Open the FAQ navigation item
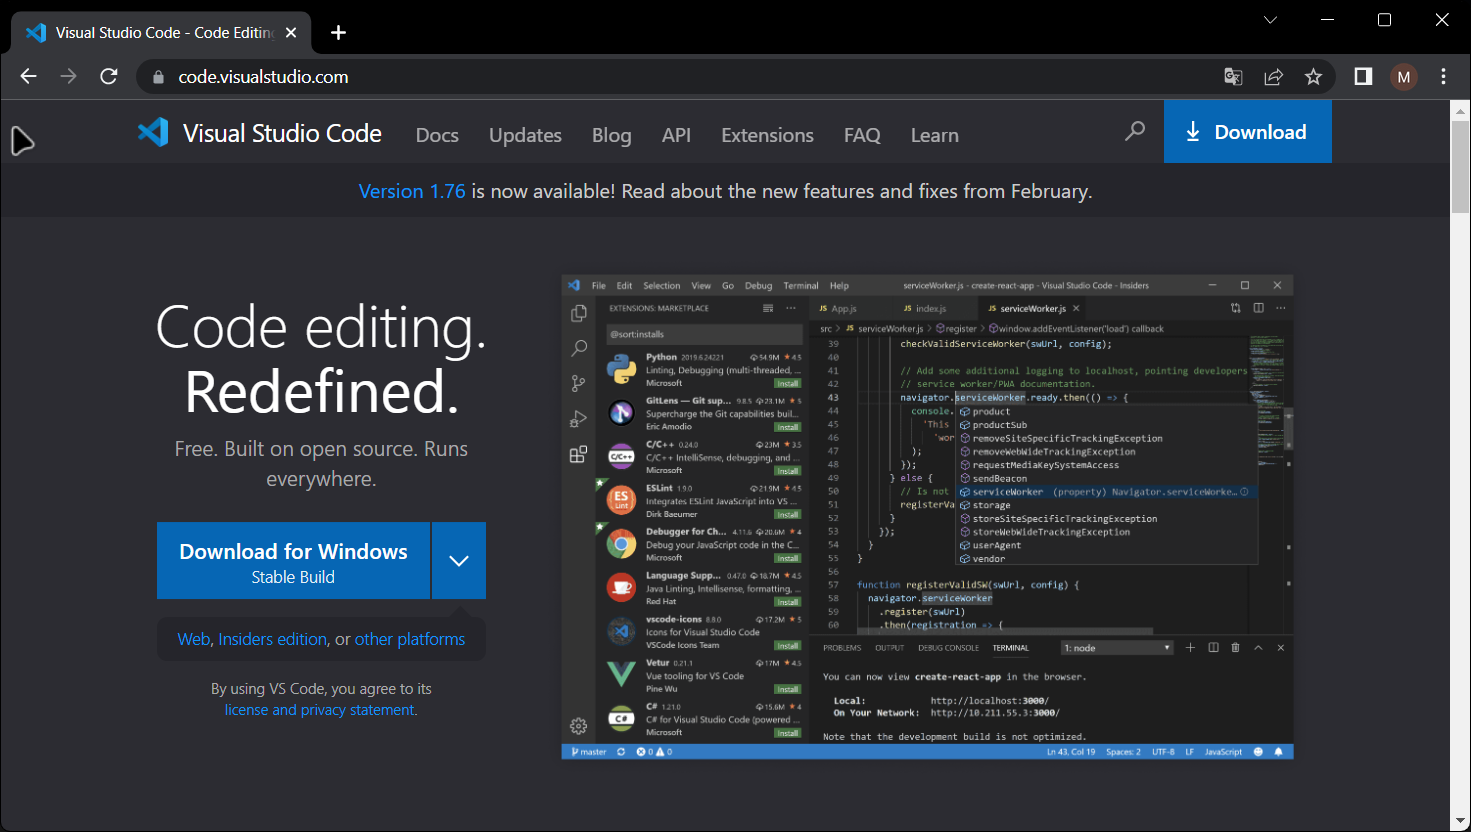1471x832 pixels. pos(862,135)
